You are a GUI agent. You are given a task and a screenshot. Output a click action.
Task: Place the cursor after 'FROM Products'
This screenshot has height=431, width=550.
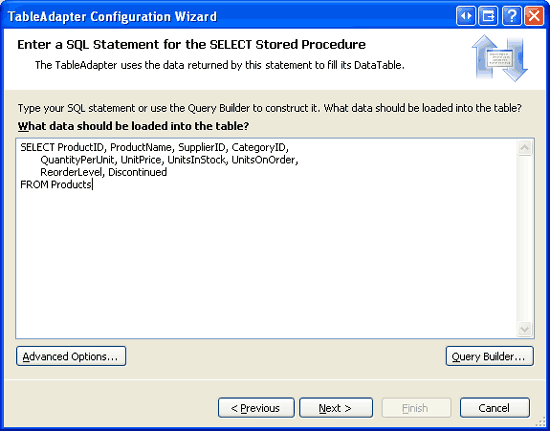click(92, 184)
